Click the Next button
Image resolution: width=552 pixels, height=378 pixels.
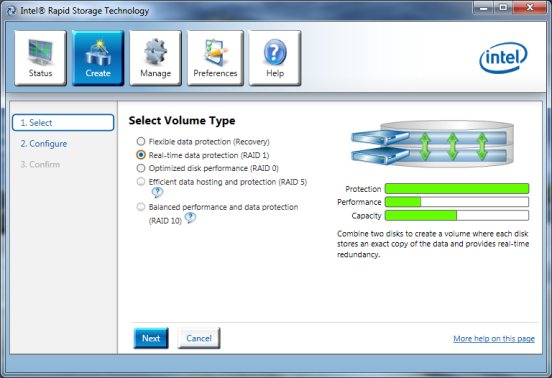(x=151, y=338)
